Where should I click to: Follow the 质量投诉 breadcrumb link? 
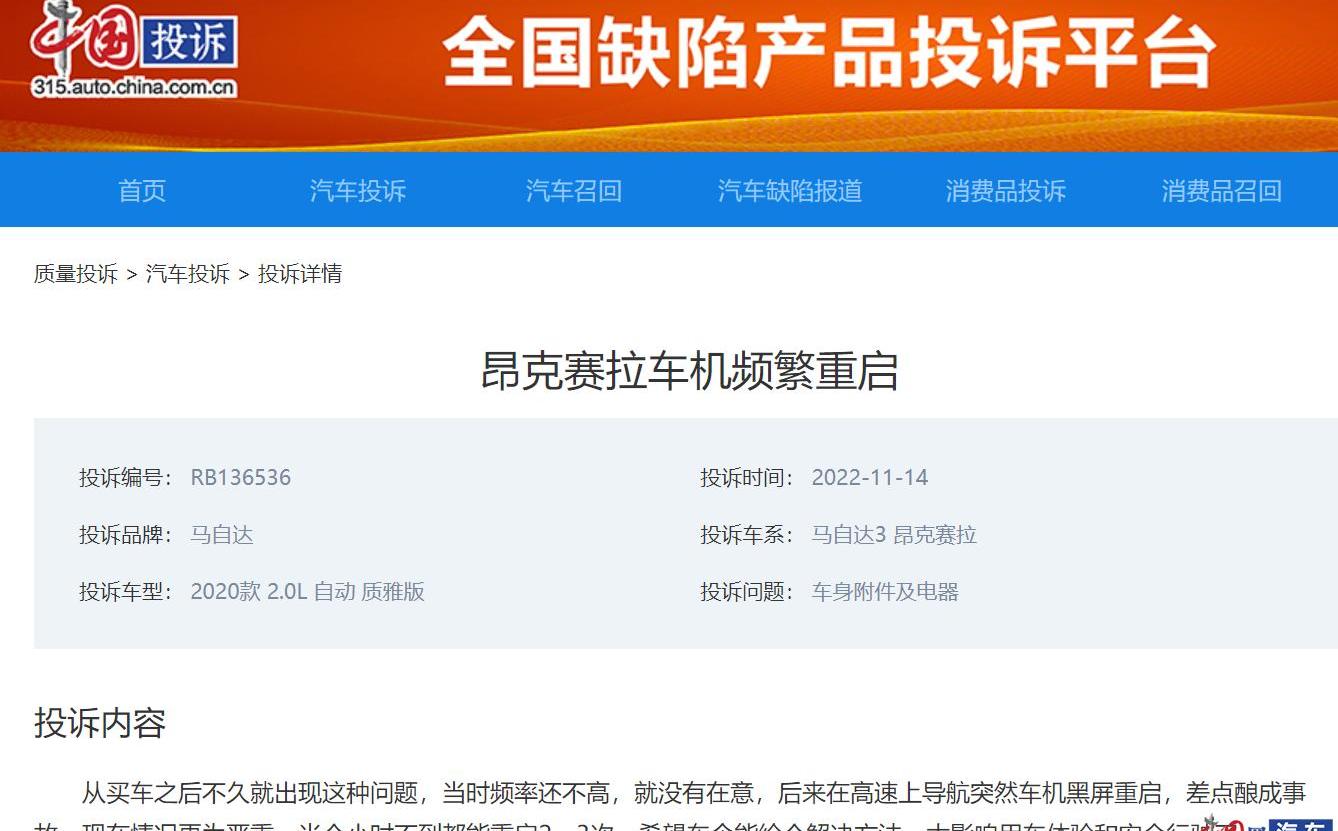(x=76, y=274)
